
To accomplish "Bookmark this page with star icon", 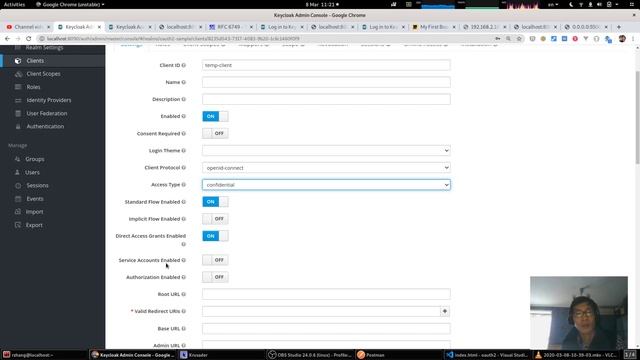I will click(519, 38).
